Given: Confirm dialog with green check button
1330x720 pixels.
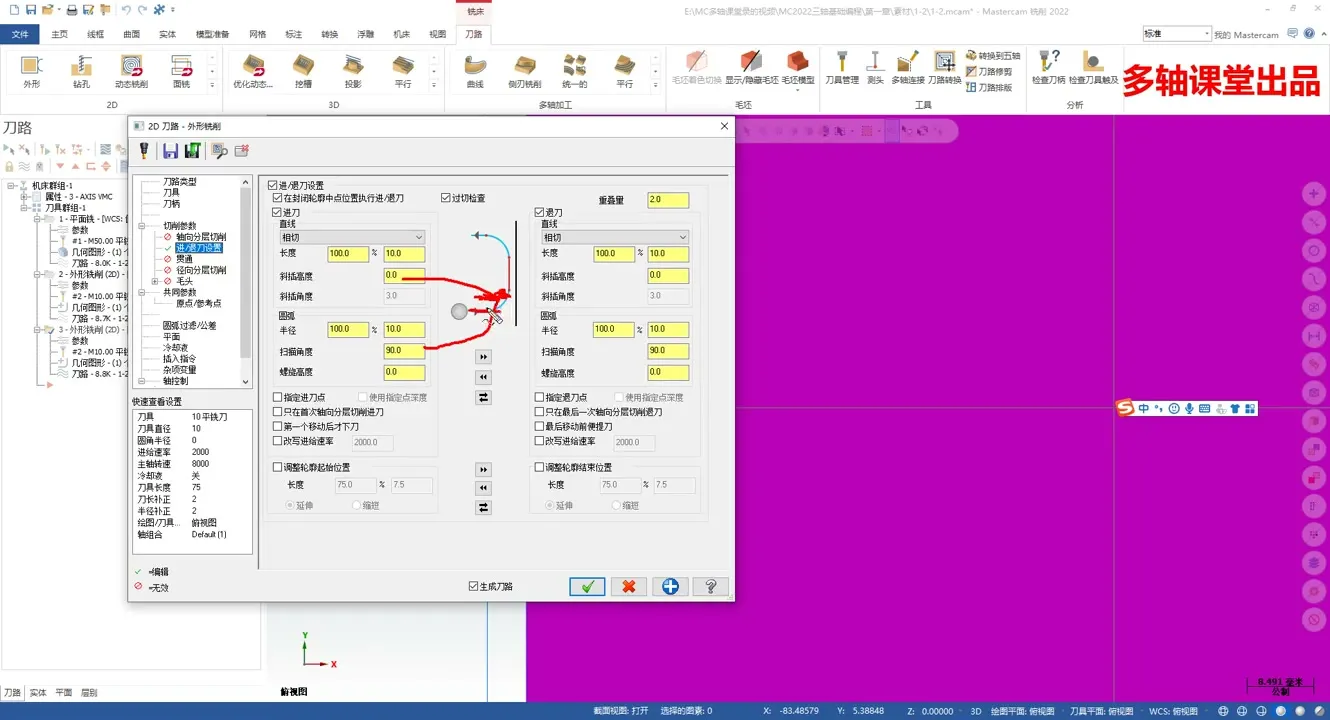Looking at the screenshot, I should point(586,586).
